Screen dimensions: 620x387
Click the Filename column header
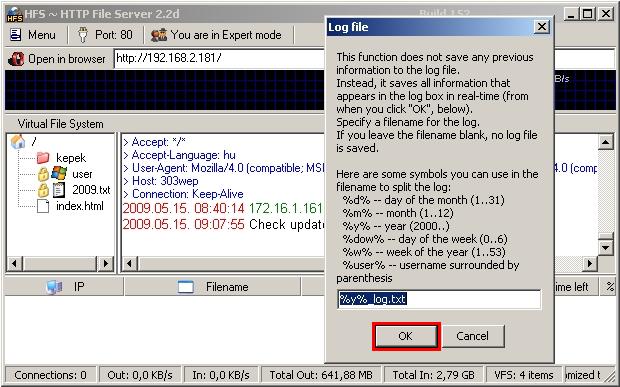213,287
